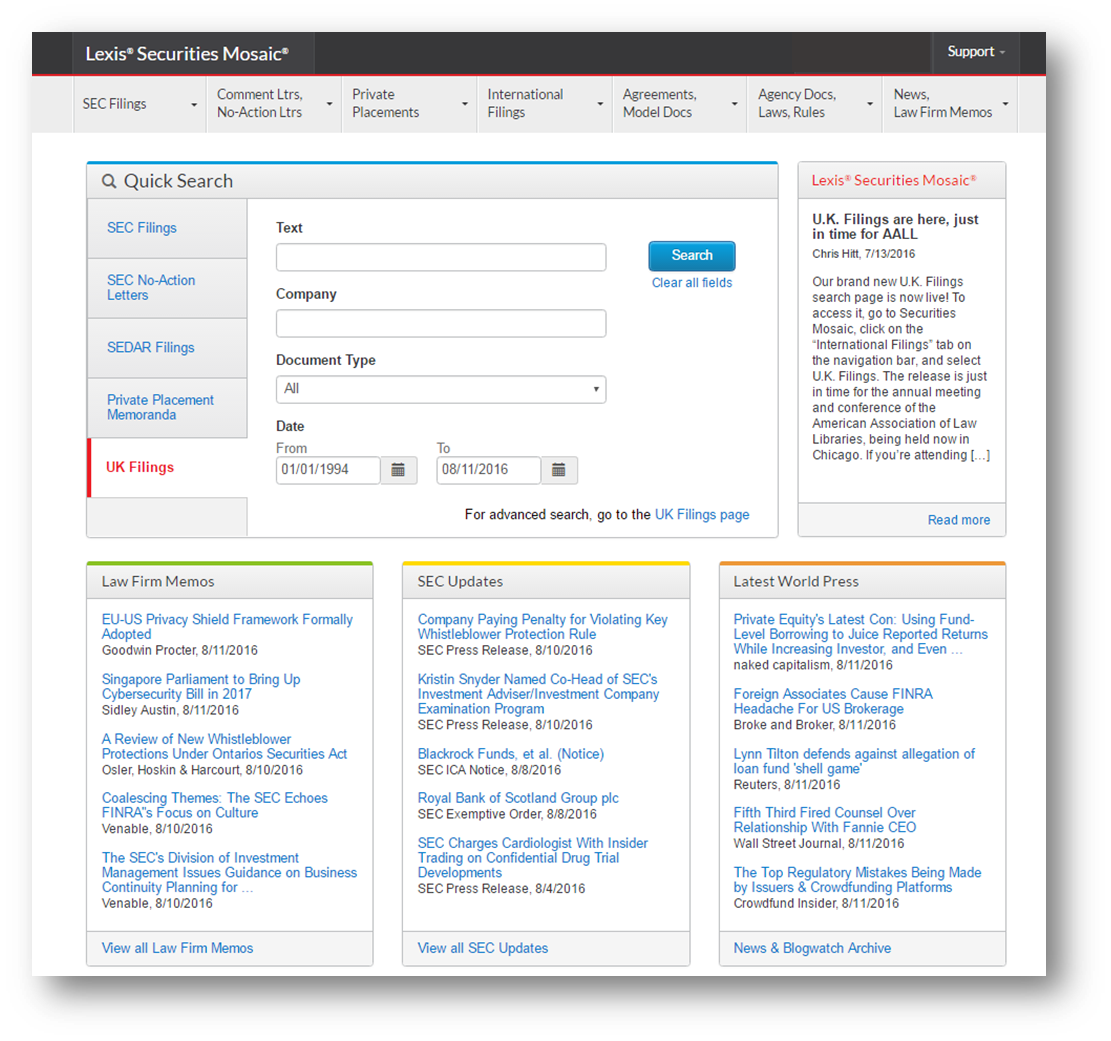
Task: Open Fifth Third Fired Counsel article
Action: [825, 821]
